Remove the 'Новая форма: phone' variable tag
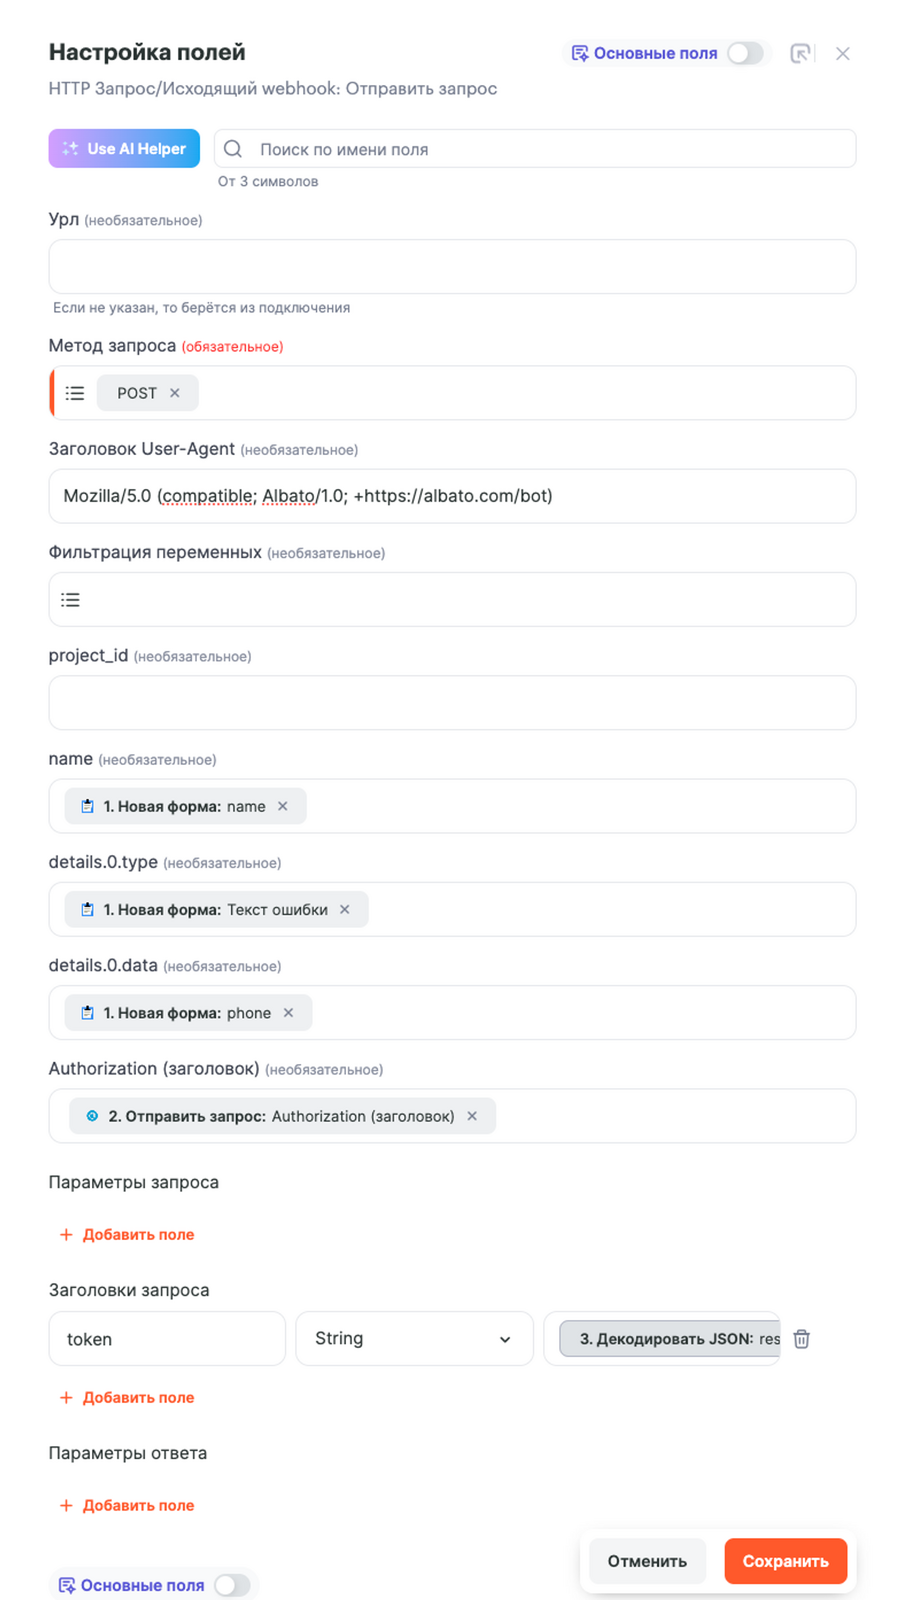This screenshot has width=900, height=1600. click(288, 1013)
